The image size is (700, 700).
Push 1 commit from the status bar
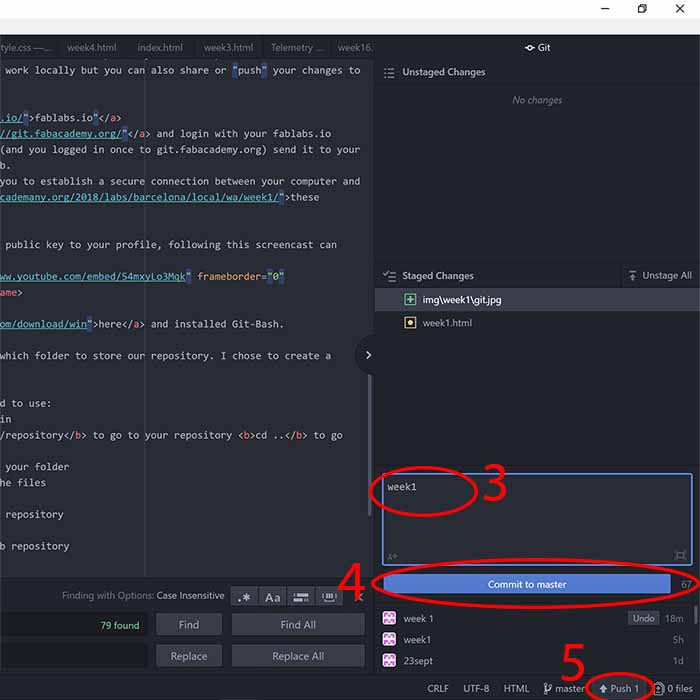[619, 688]
